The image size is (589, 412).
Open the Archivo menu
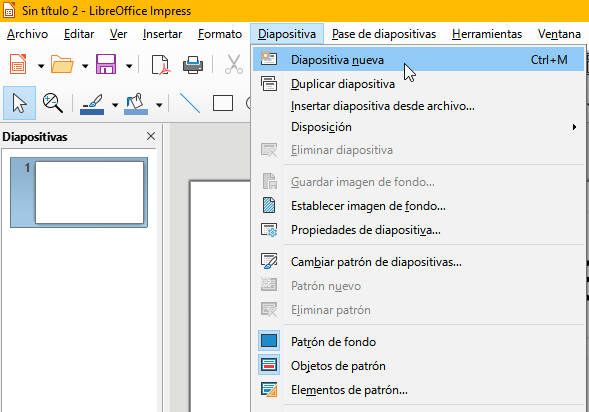pos(27,34)
